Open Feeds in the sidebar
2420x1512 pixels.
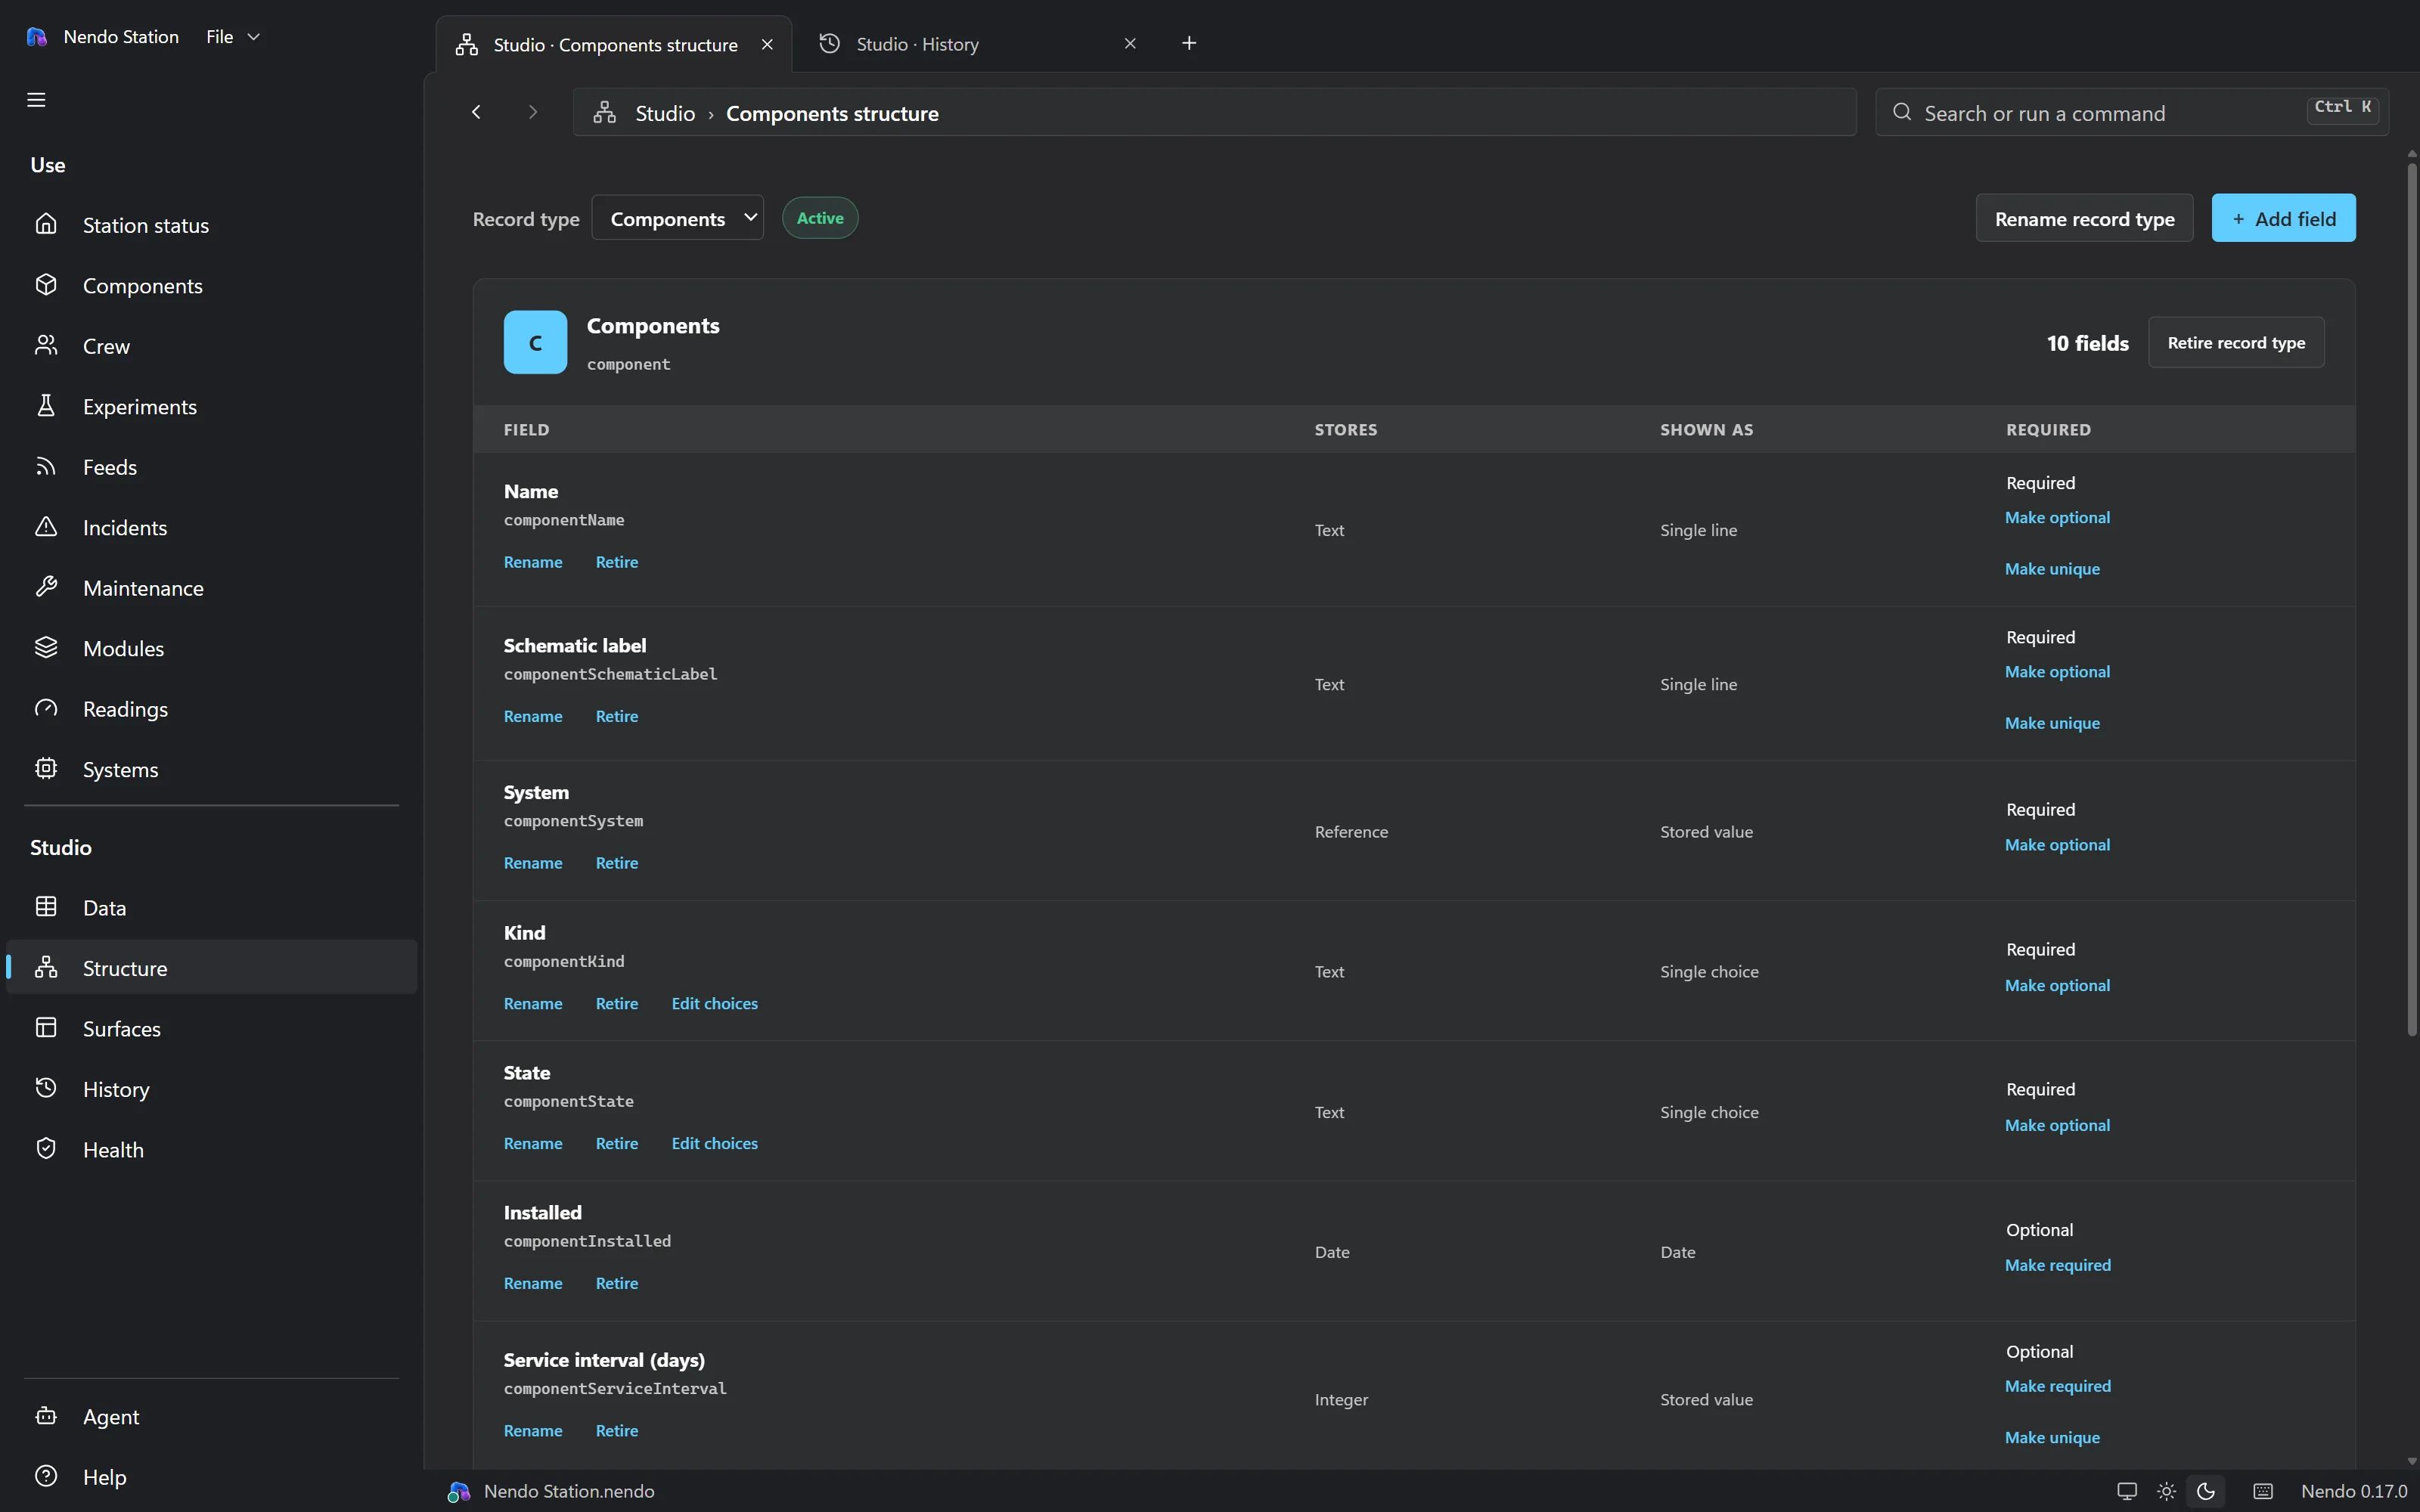[x=212, y=467]
